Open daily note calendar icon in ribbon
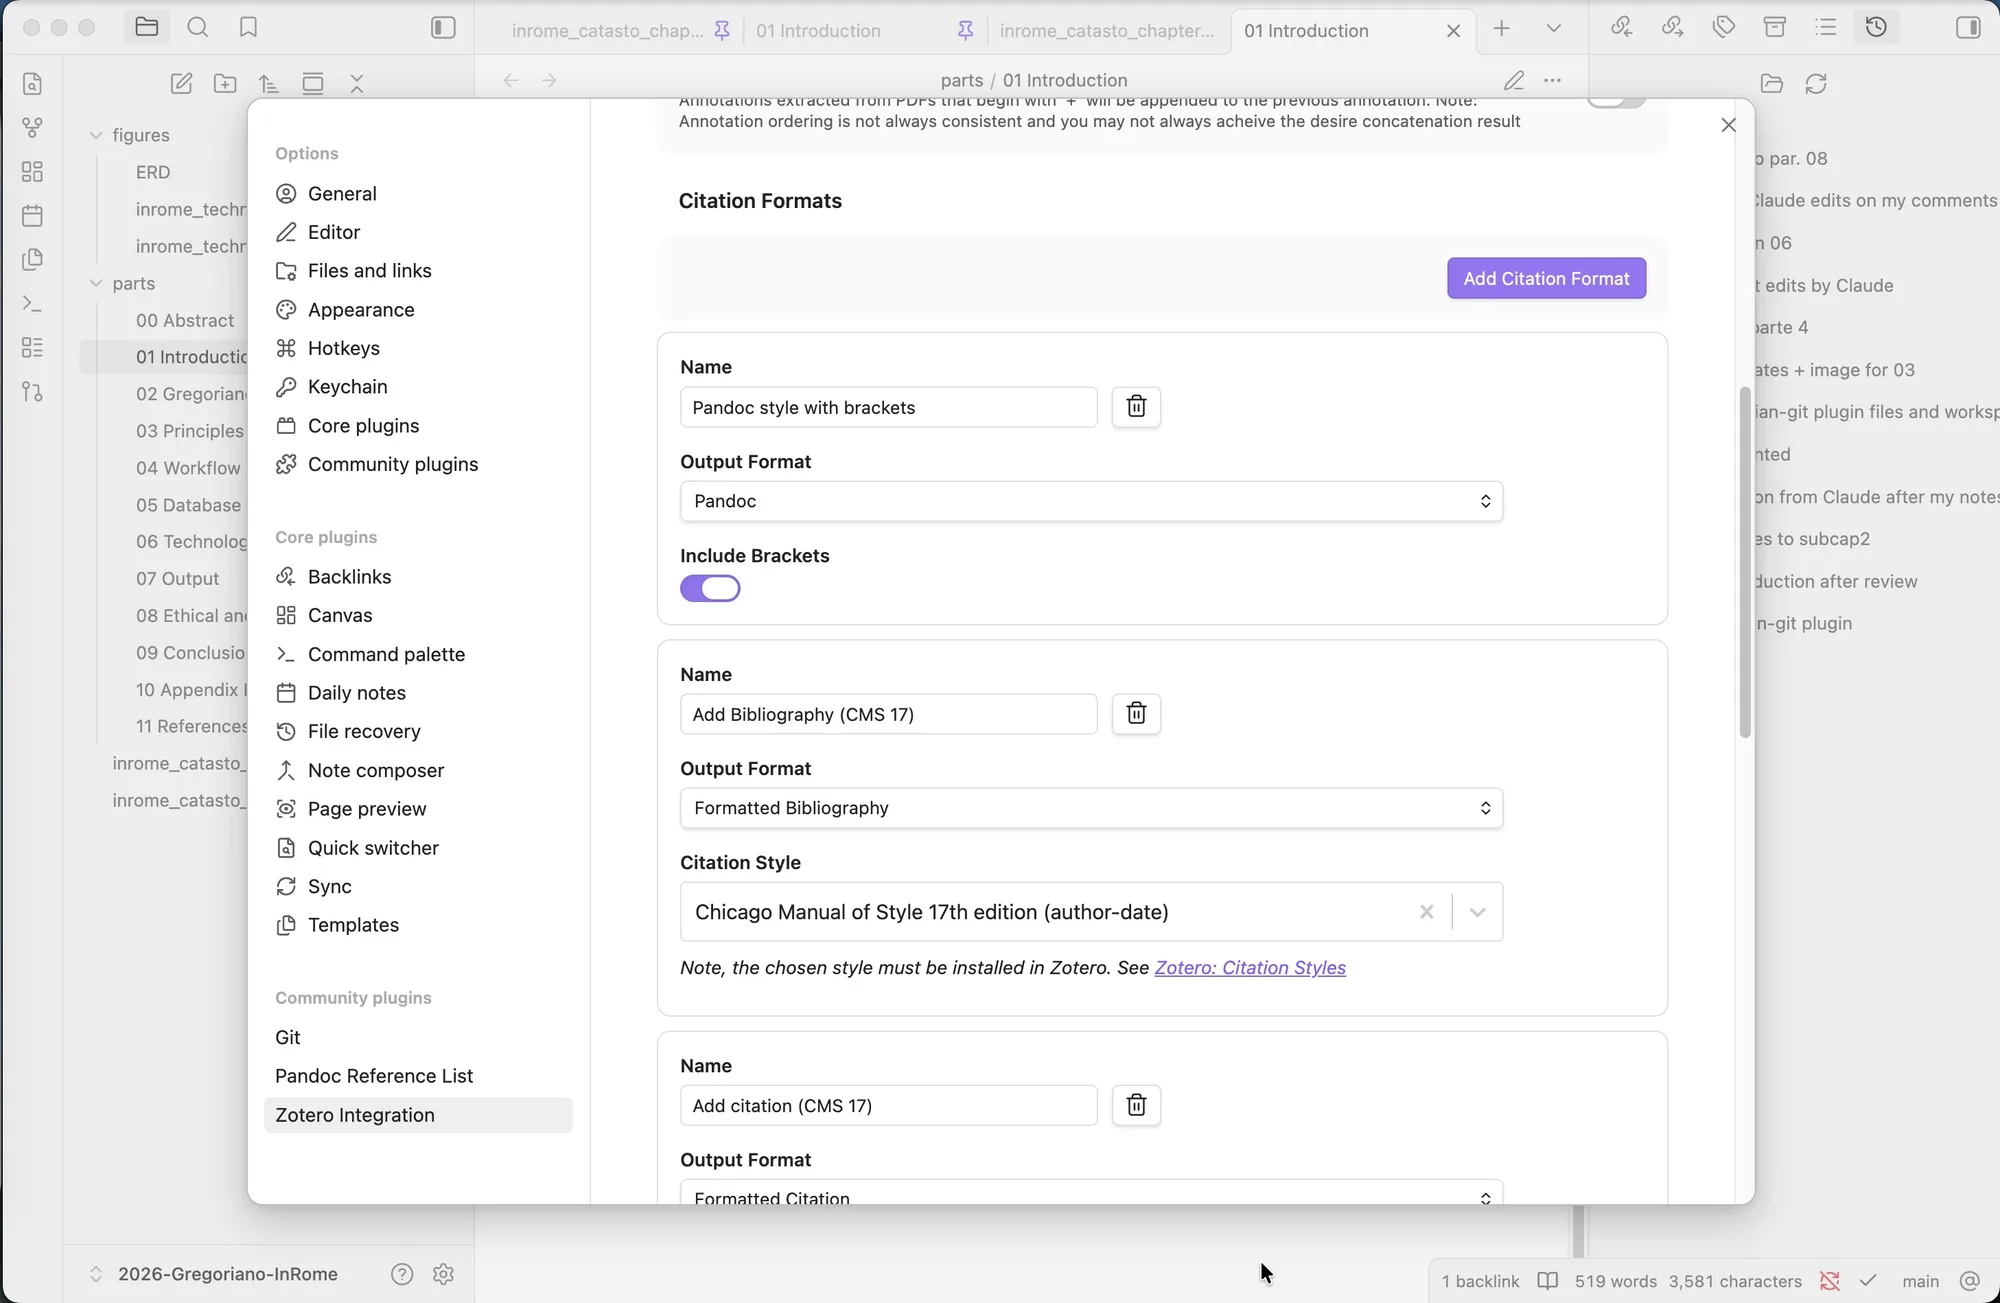The image size is (2000, 1303). pyautogui.click(x=32, y=216)
